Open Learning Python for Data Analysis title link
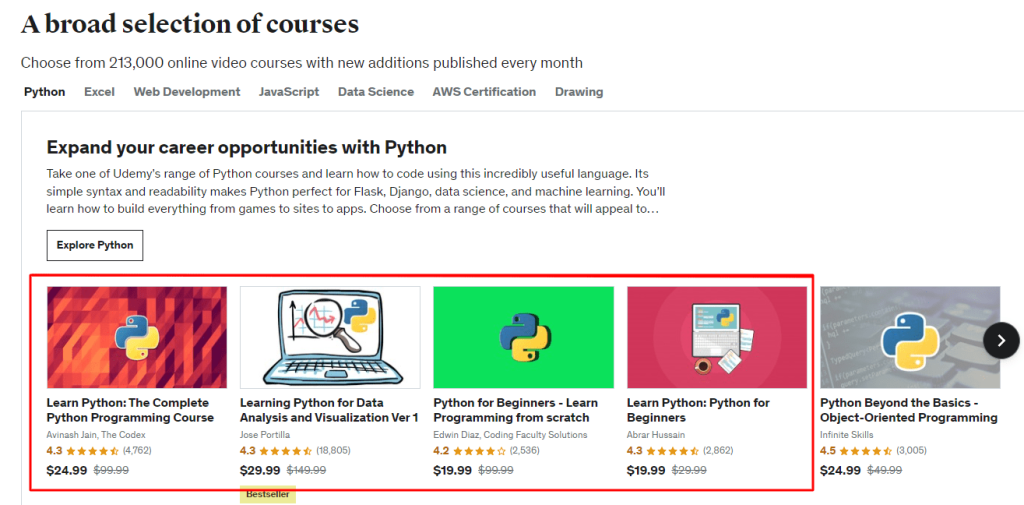 tap(329, 410)
